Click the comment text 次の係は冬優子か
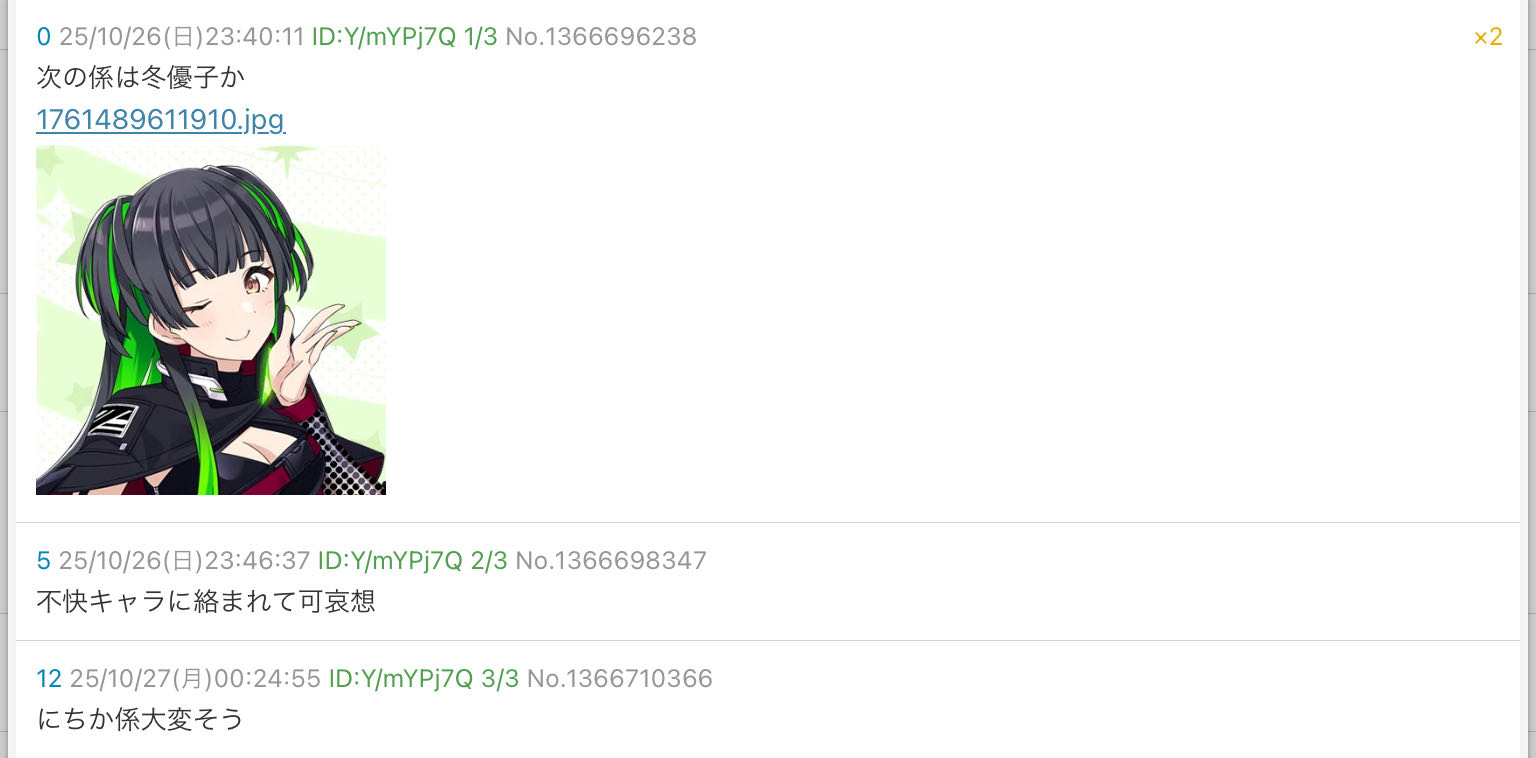This screenshot has height=758, width=1536. point(140,77)
